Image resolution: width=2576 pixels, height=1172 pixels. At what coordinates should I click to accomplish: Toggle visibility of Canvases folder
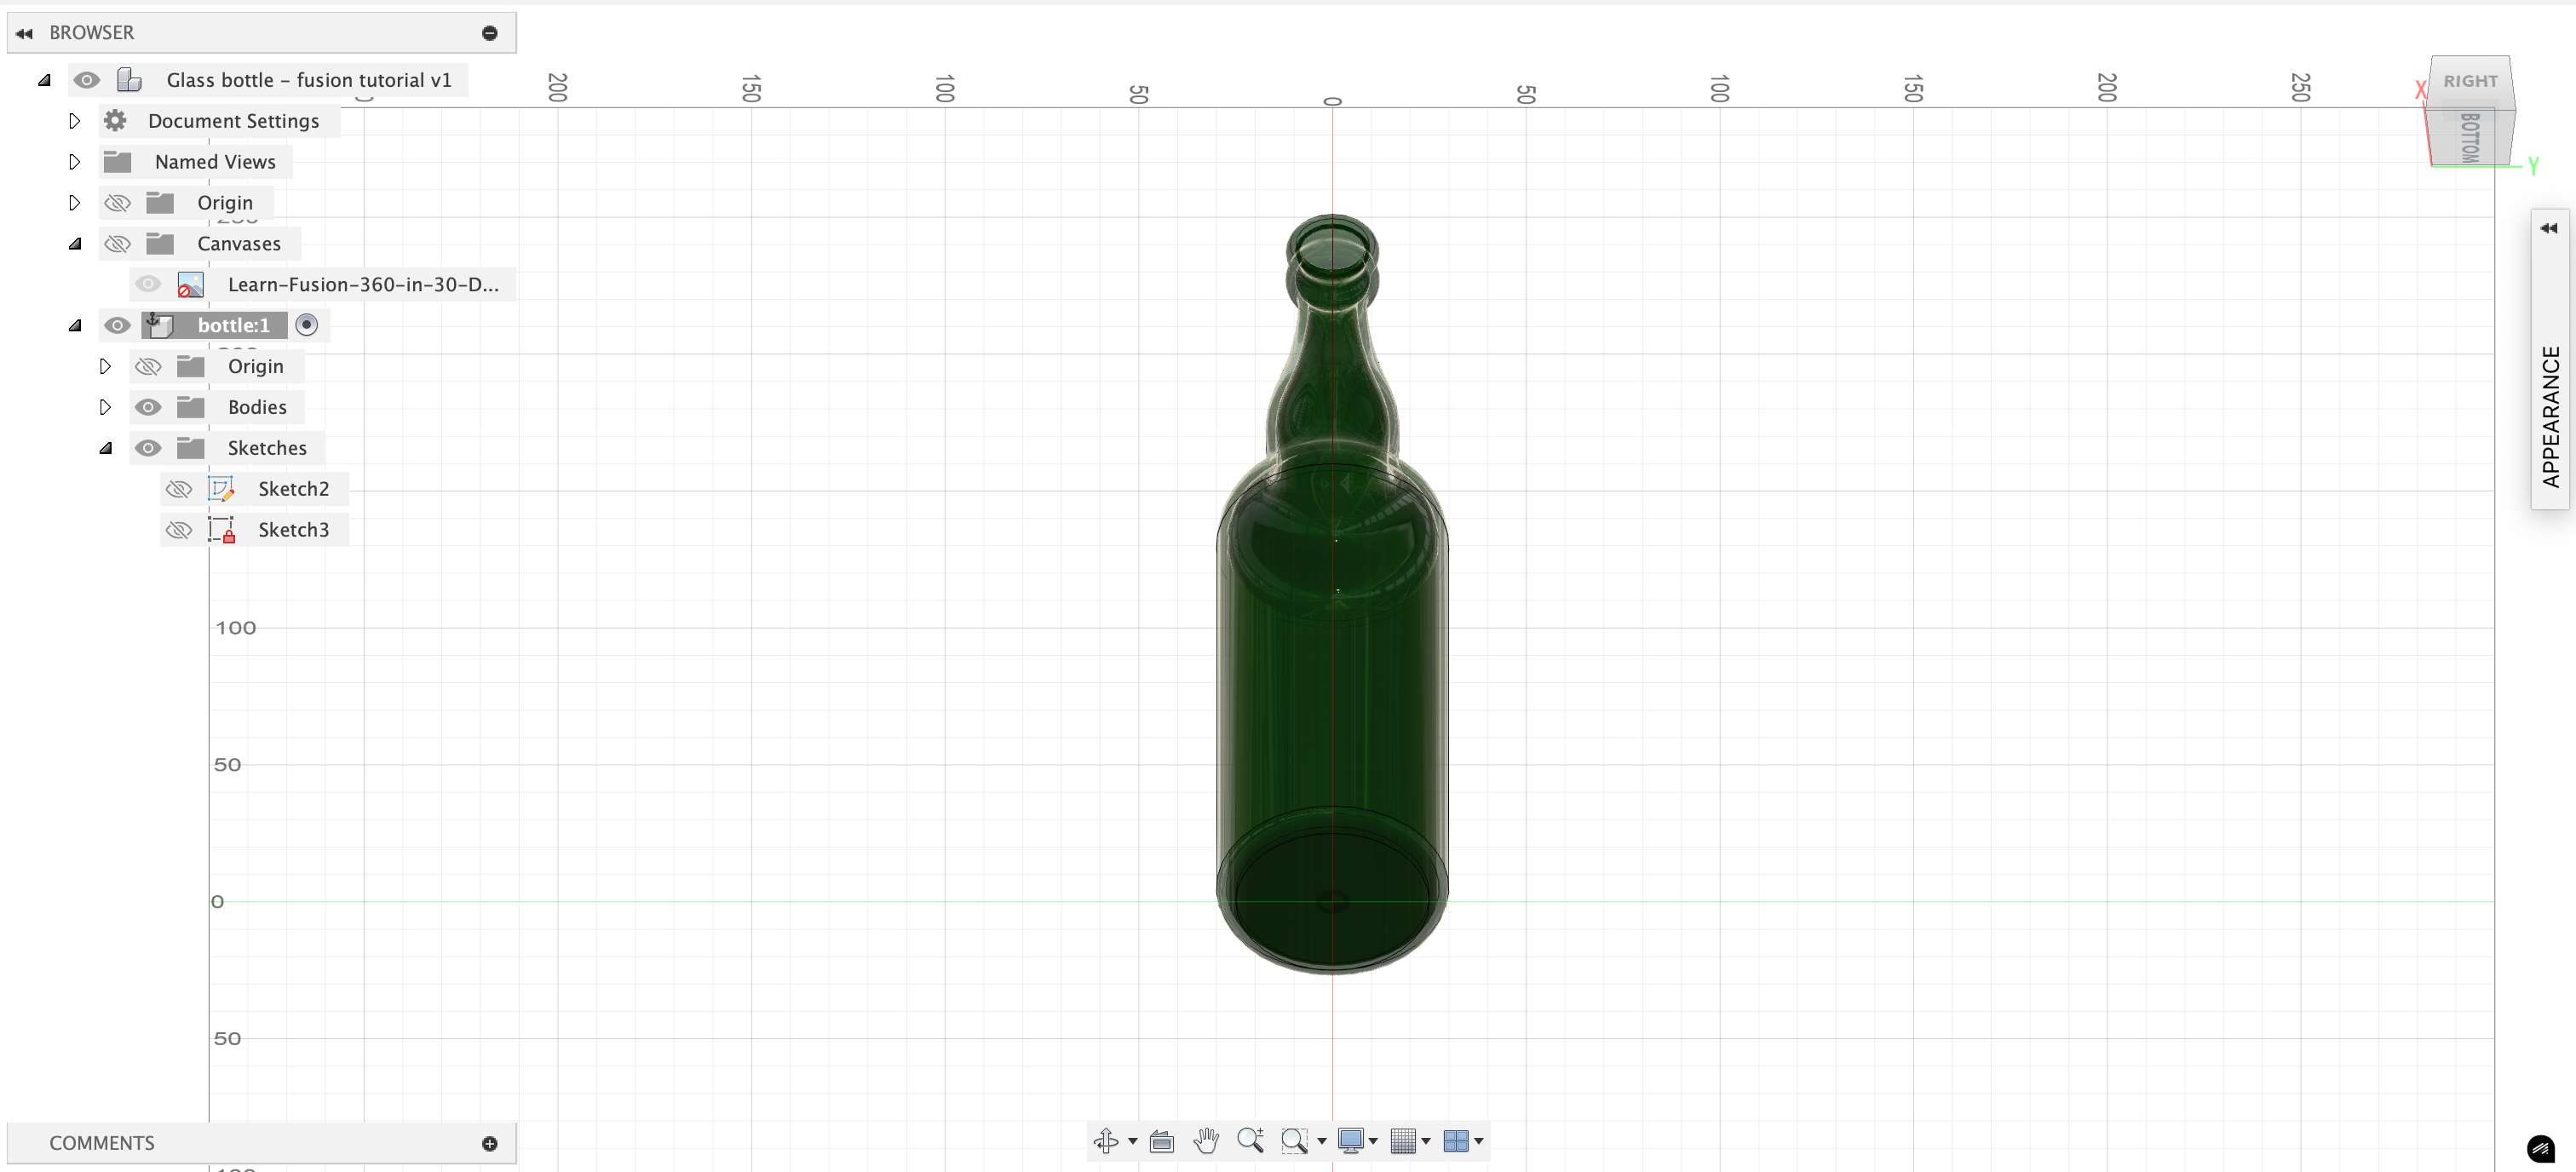coord(118,244)
